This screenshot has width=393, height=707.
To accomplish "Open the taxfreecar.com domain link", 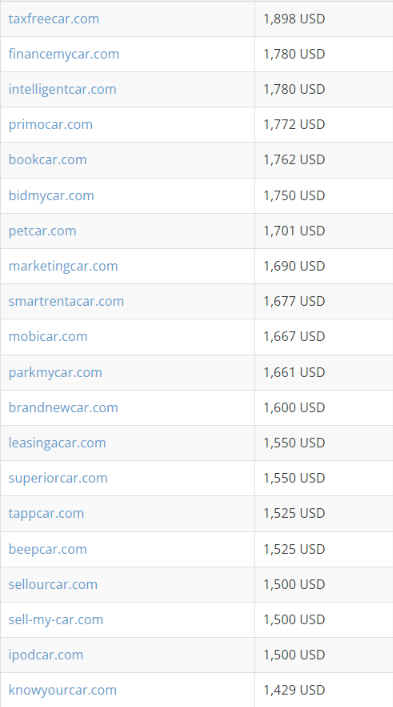I will click(54, 19).
